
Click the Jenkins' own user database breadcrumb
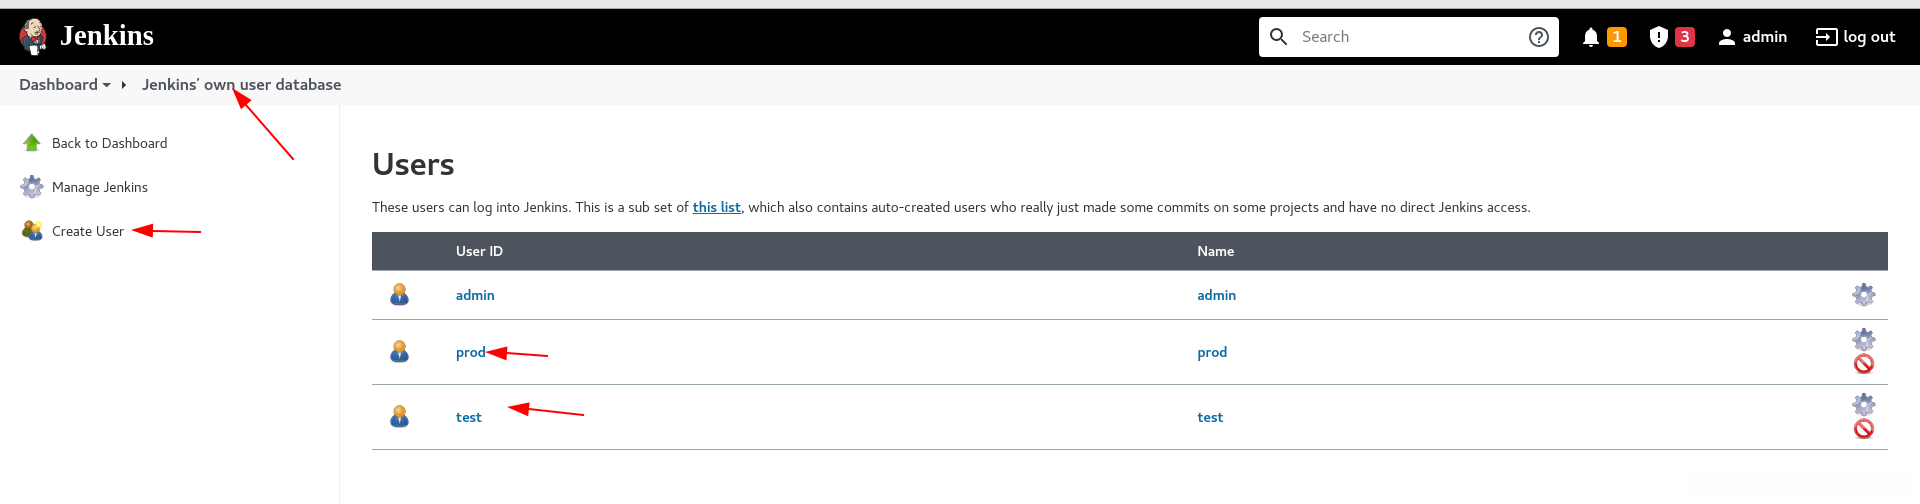(241, 85)
